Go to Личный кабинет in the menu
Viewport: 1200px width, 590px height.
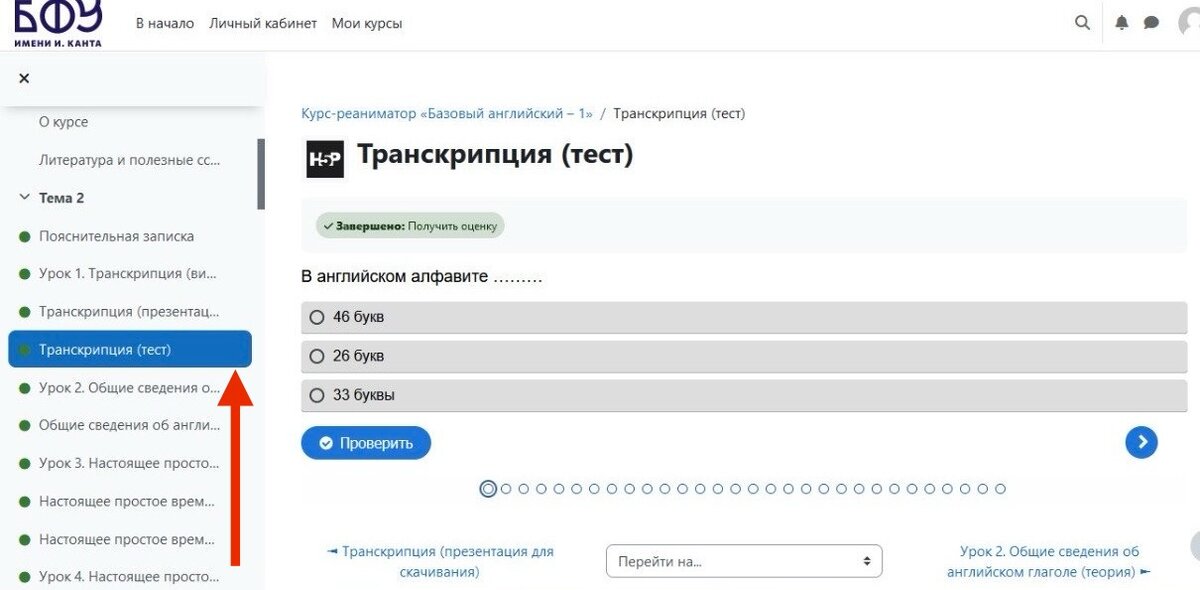(x=262, y=22)
